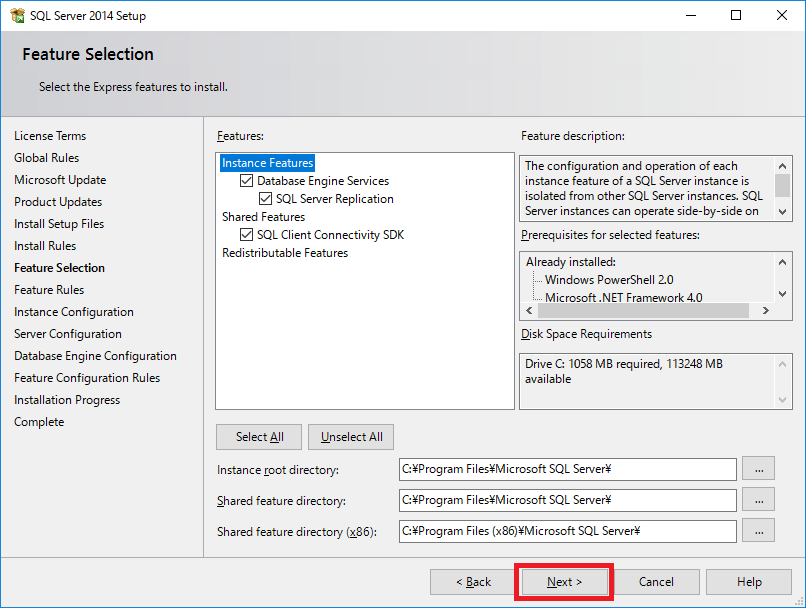
Task: Click Complete step in sidebar
Action: point(39,422)
